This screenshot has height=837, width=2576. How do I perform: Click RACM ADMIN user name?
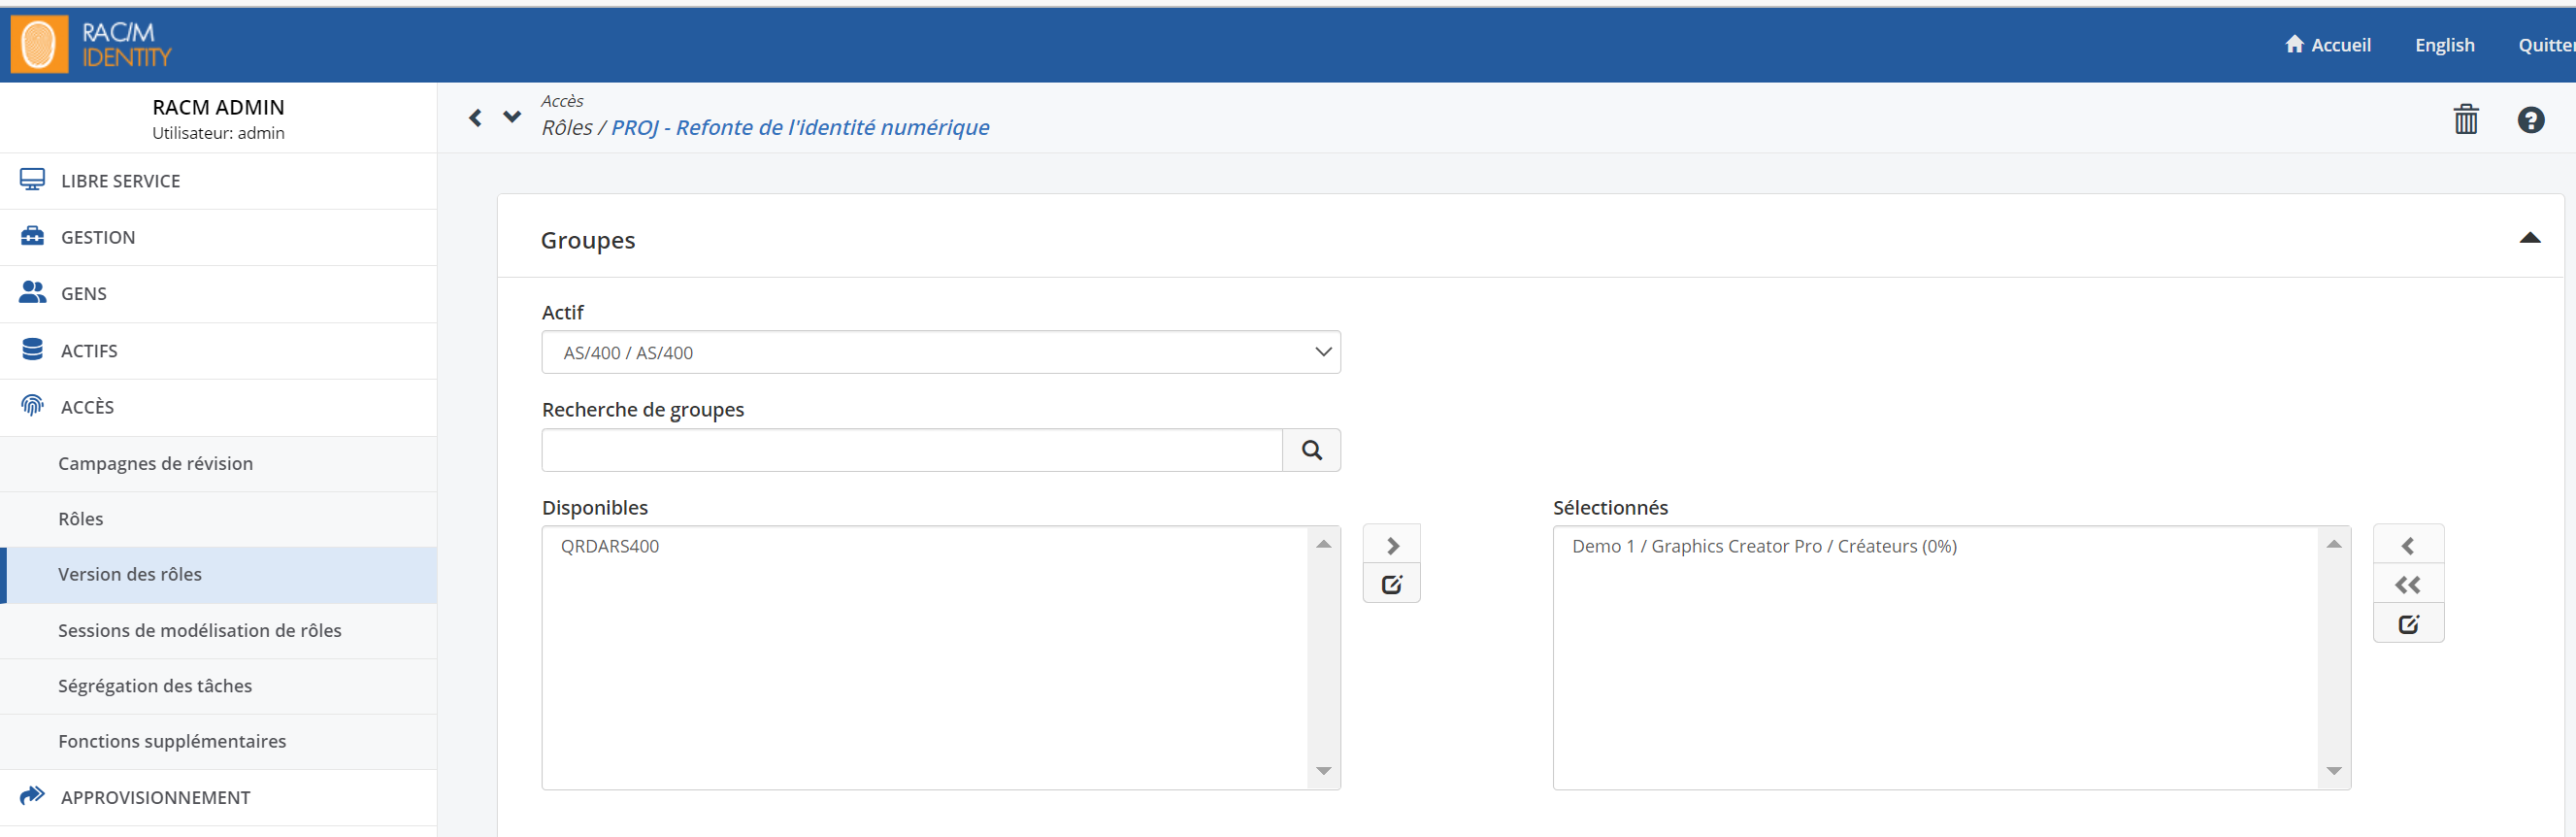(x=218, y=107)
